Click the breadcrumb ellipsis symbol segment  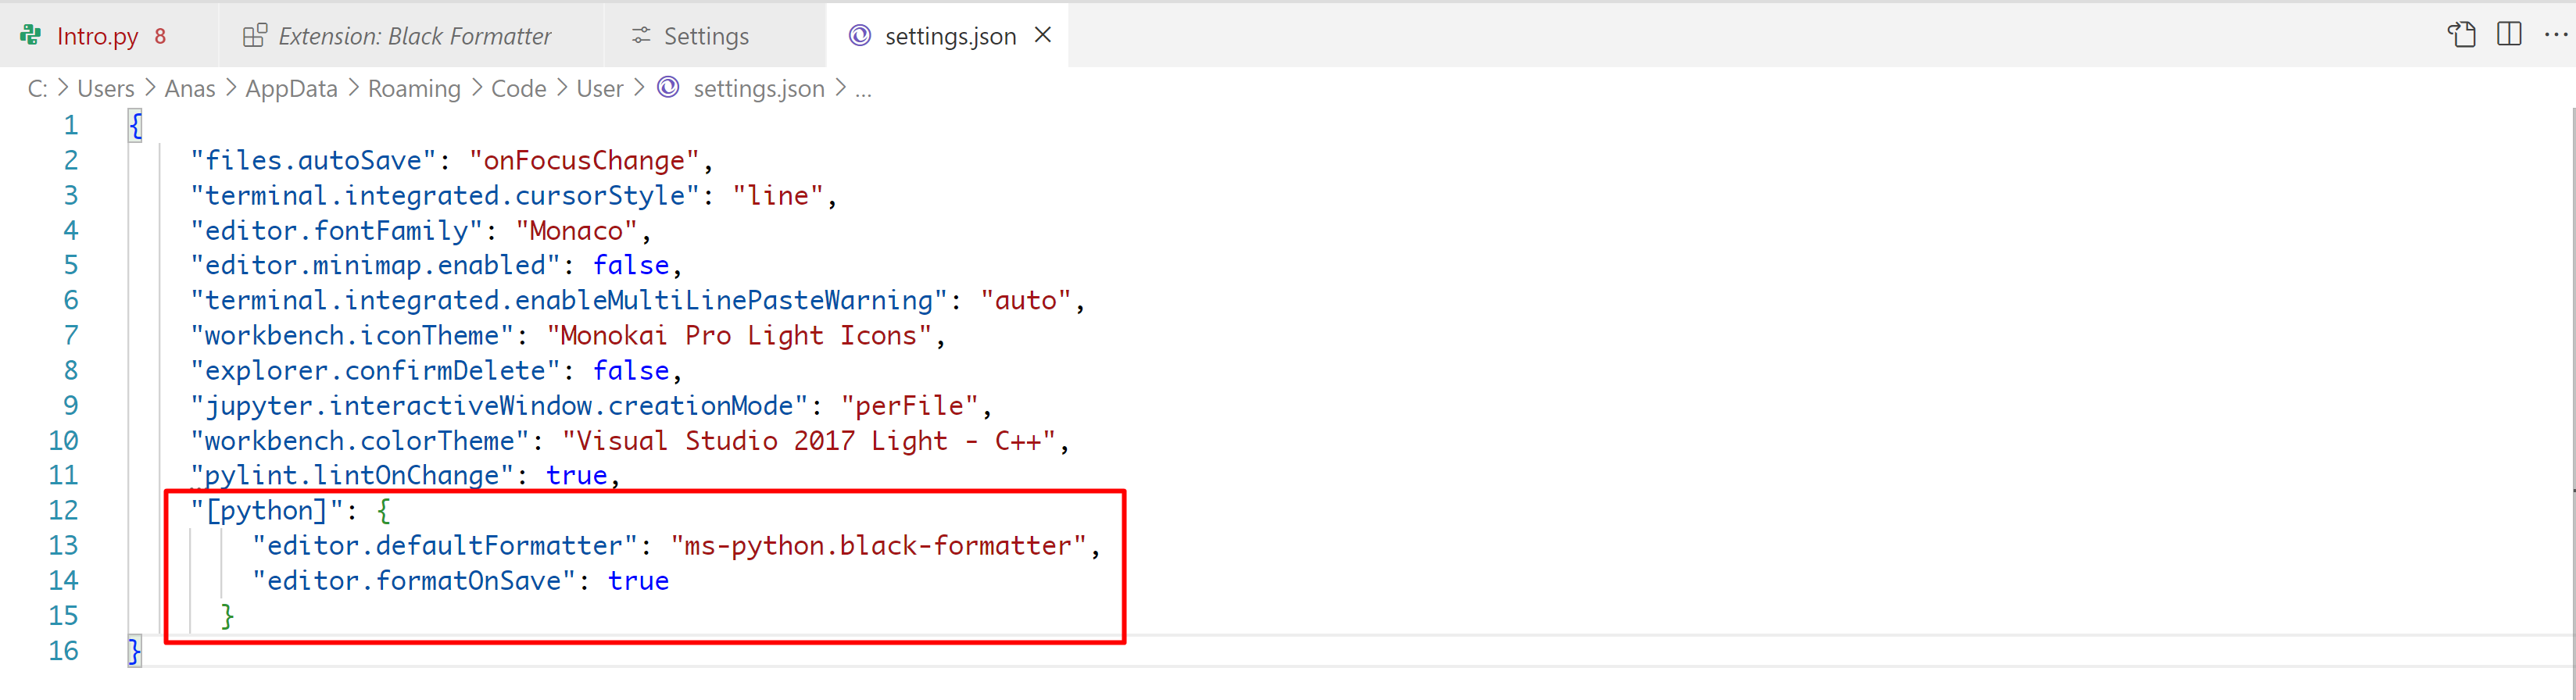(x=863, y=89)
